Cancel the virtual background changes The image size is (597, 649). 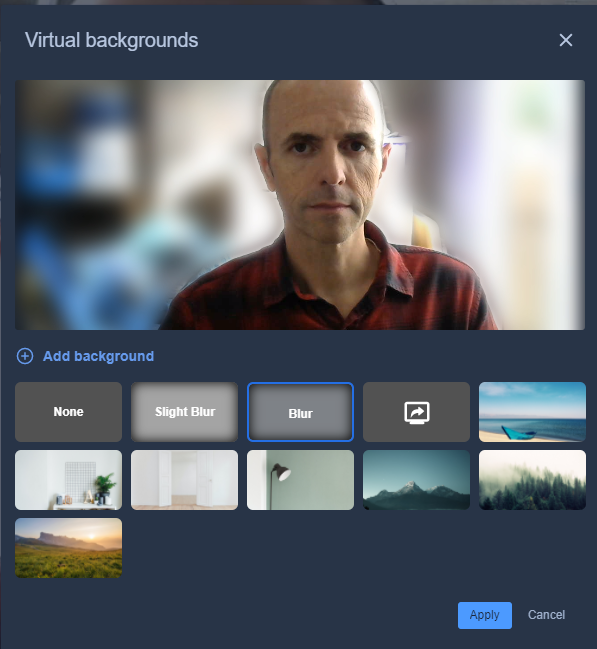(x=546, y=615)
